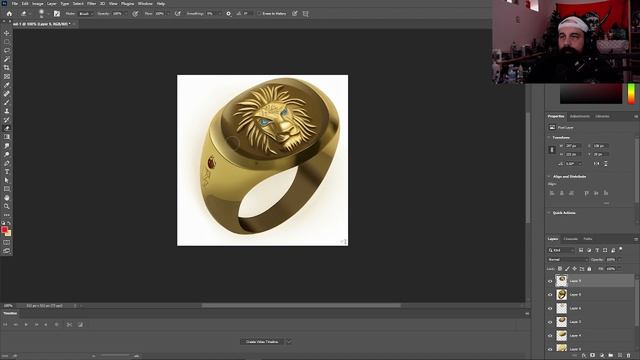Select the History Brush tool
This screenshot has height=360, width=640.
tap(7, 120)
